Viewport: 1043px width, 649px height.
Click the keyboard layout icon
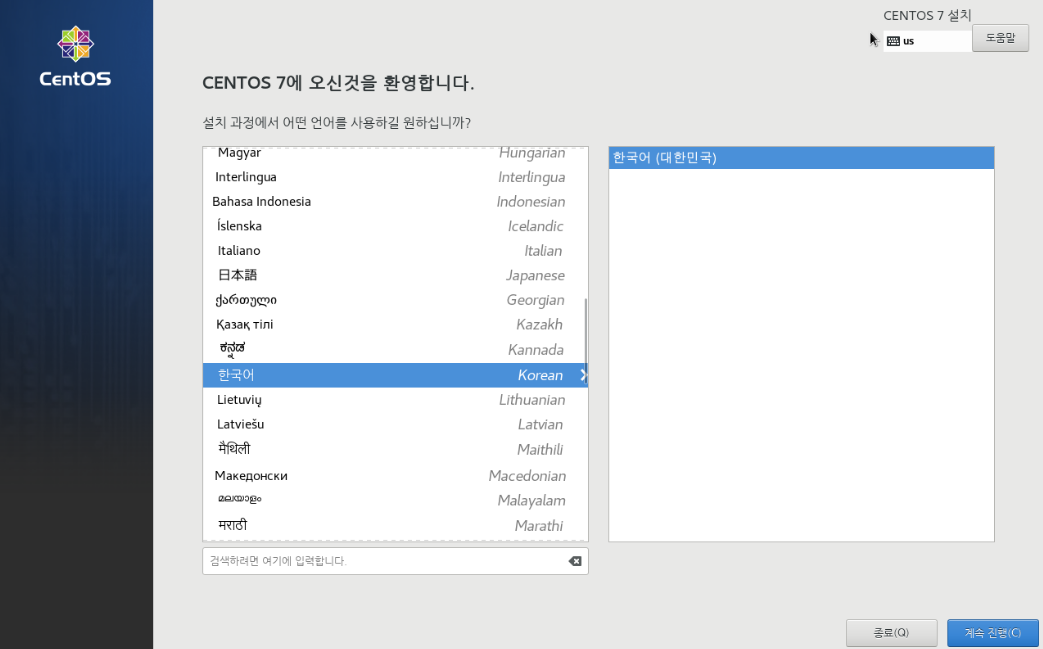pyautogui.click(x=893, y=41)
